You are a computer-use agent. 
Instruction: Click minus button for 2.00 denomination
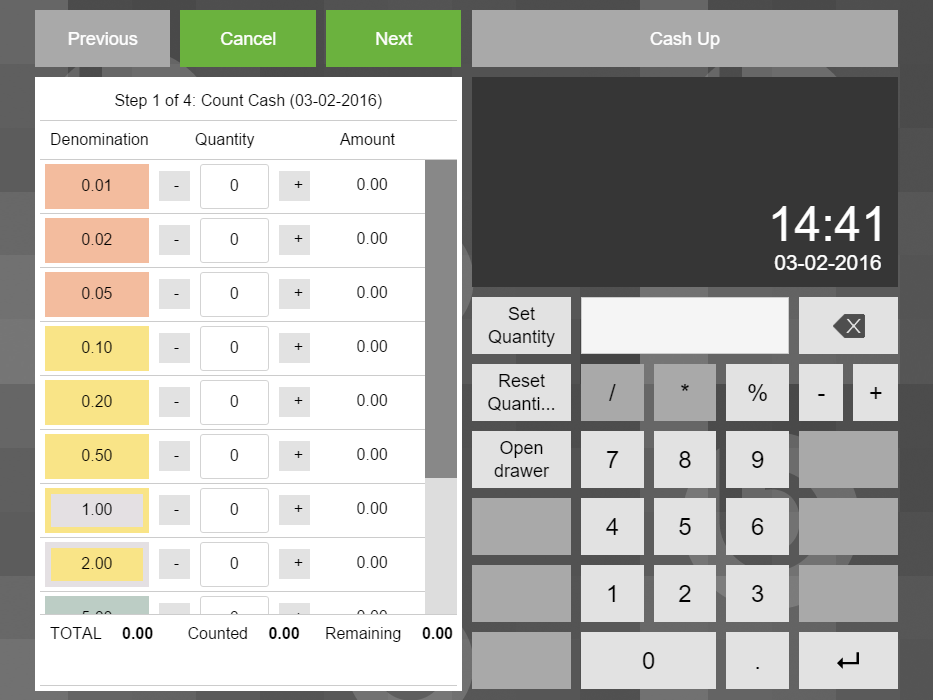point(174,564)
